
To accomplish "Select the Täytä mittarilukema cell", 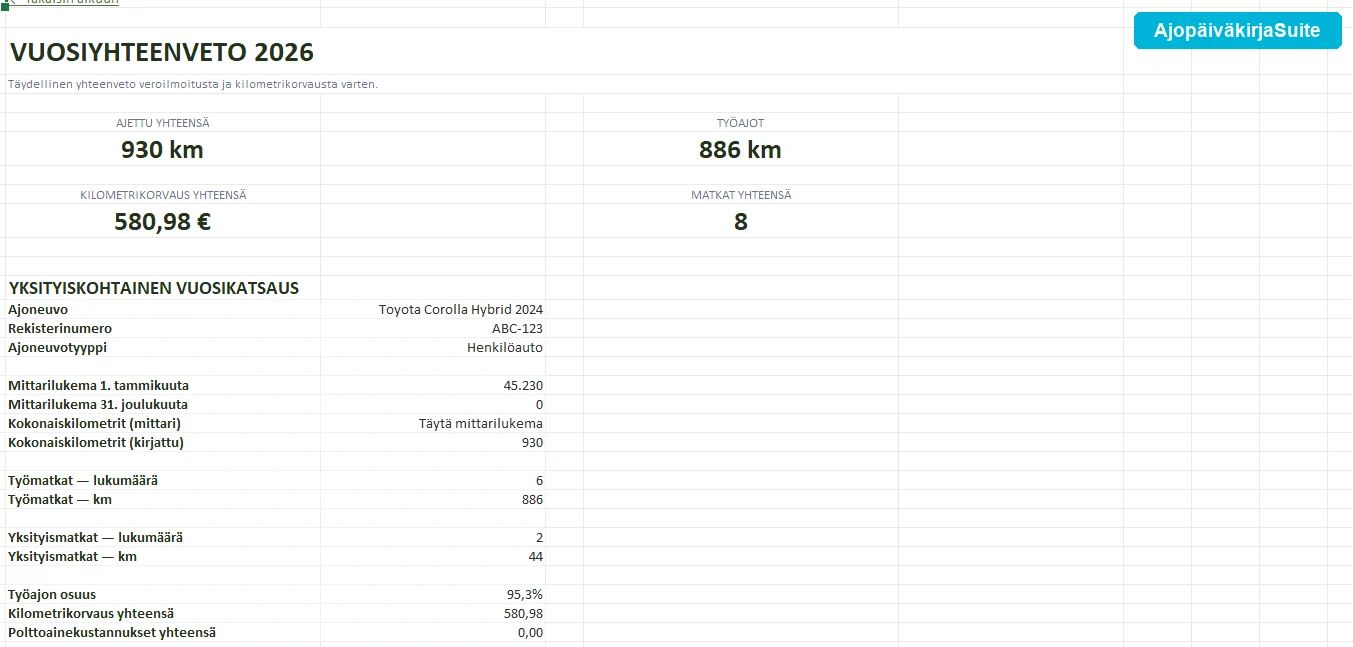I will click(433, 424).
